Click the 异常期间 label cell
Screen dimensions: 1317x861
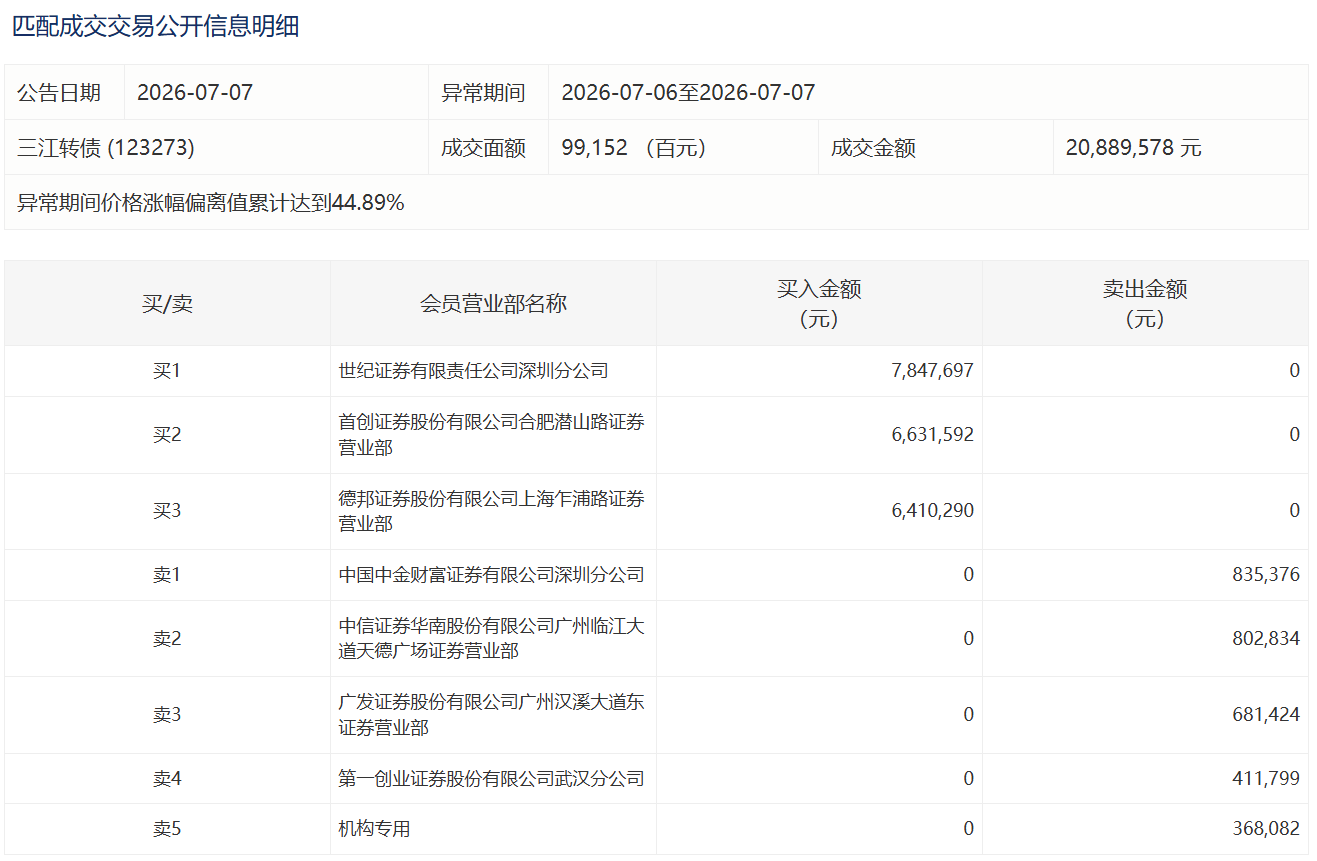tap(489, 93)
